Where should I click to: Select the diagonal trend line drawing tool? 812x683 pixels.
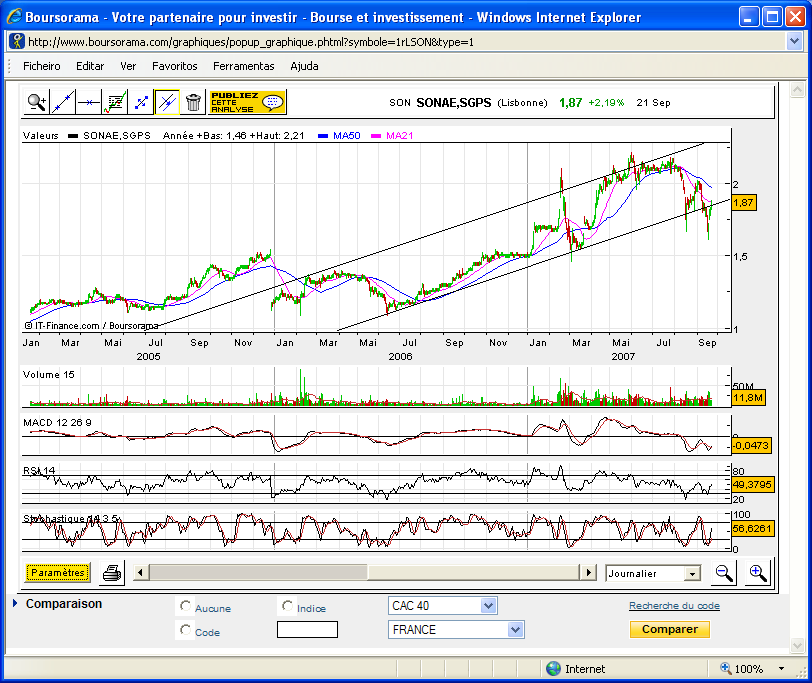click(x=63, y=101)
